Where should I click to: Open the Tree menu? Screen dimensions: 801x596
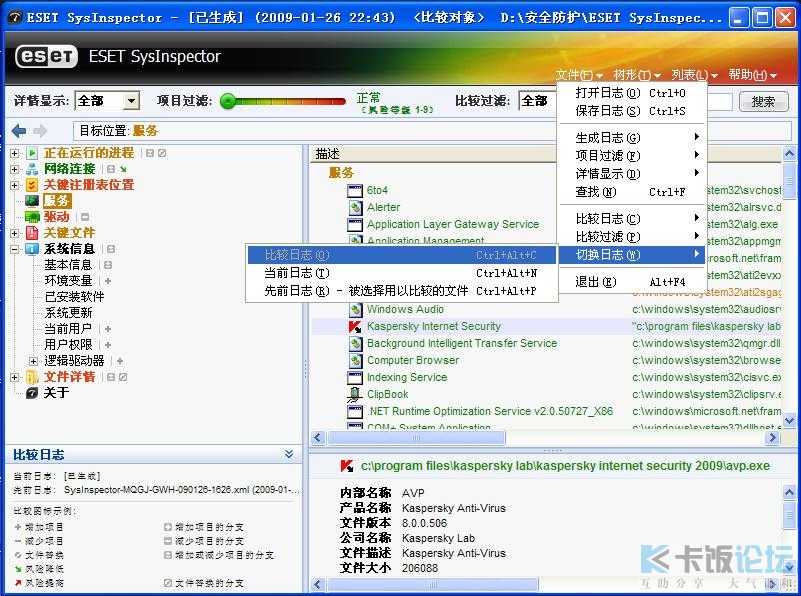pos(637,75)
